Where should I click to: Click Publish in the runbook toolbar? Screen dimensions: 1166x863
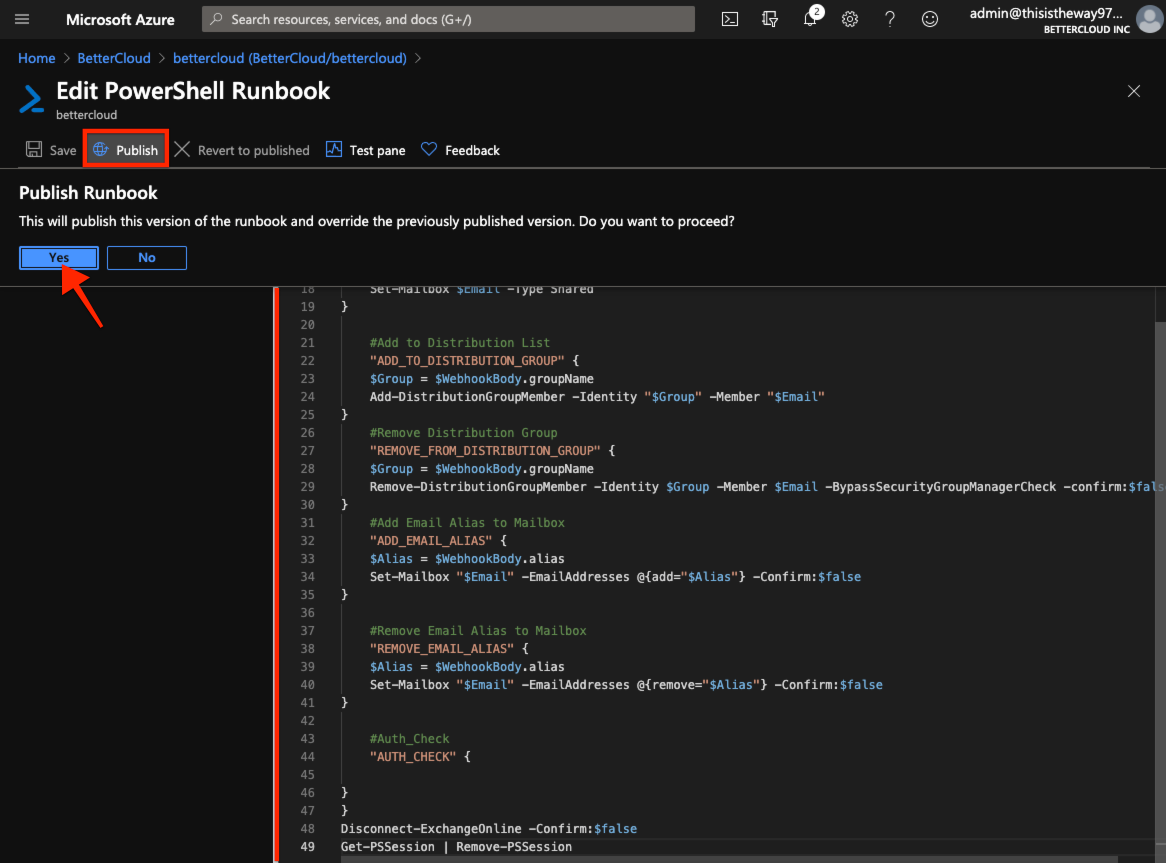tap(125, 150)
